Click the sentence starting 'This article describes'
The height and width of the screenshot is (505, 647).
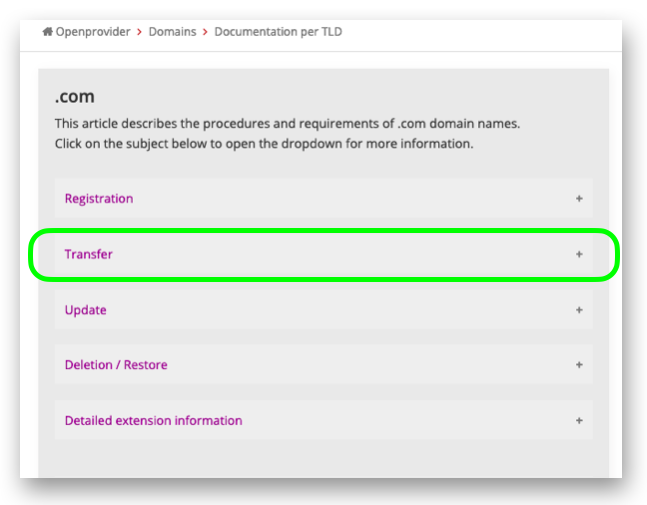(287, 123)
